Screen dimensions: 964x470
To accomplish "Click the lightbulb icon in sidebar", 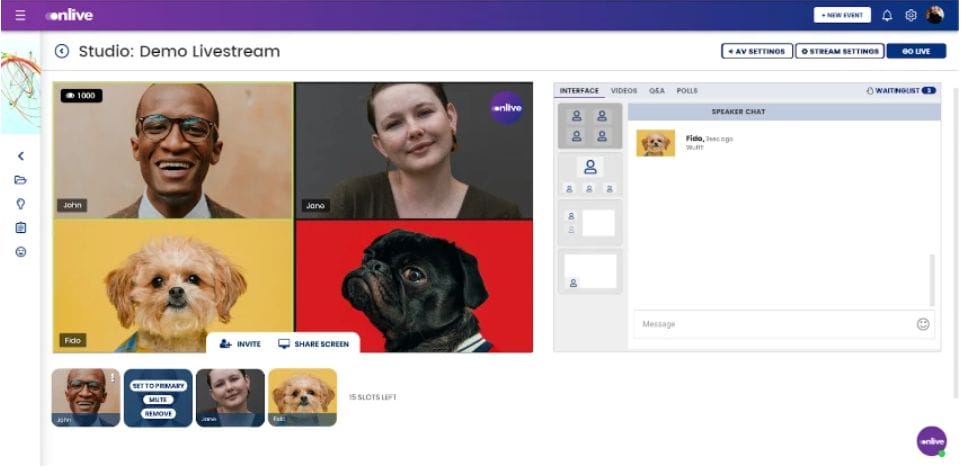I will [20, 203].
